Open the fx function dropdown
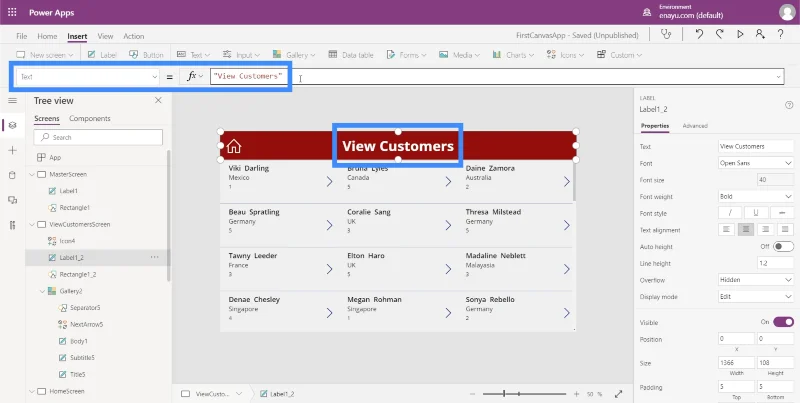The height and width of the screenshot is (403, 800). tap(194, 77)
